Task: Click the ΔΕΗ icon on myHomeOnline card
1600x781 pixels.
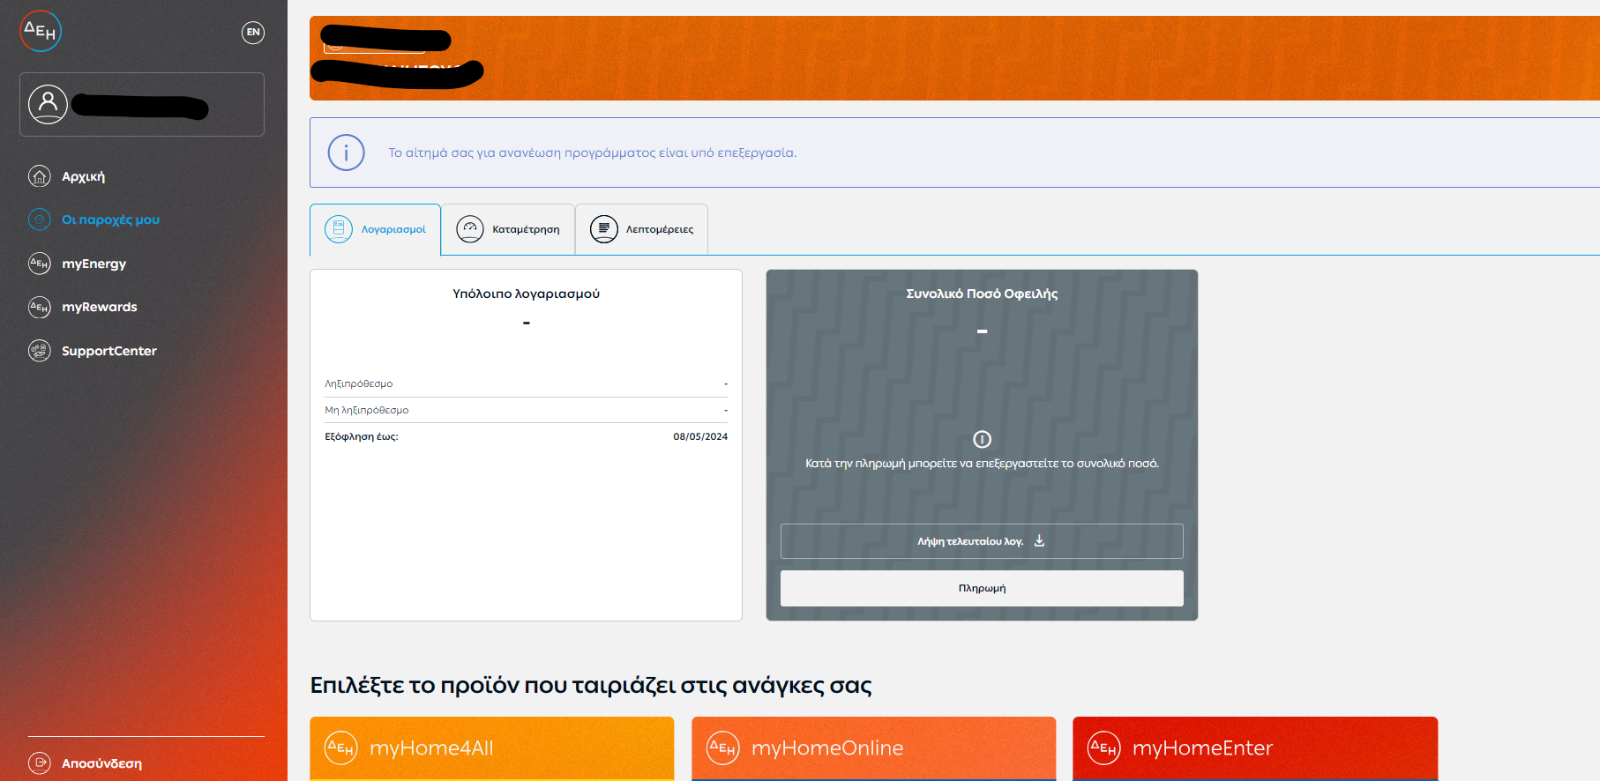Action: (x=723, y=748)
